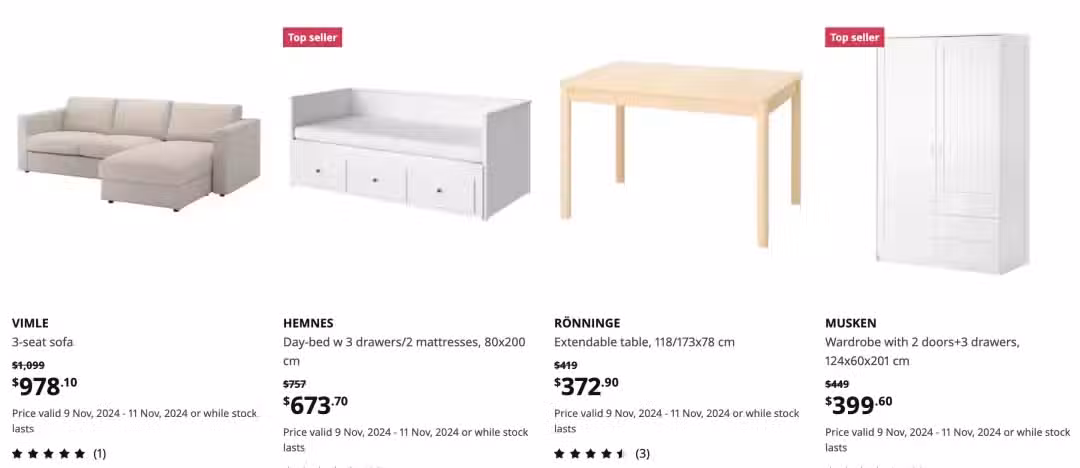Click the VIMLE five-star rating
The width and height of the screenshot is (1080, 468).
click(49, 454)
